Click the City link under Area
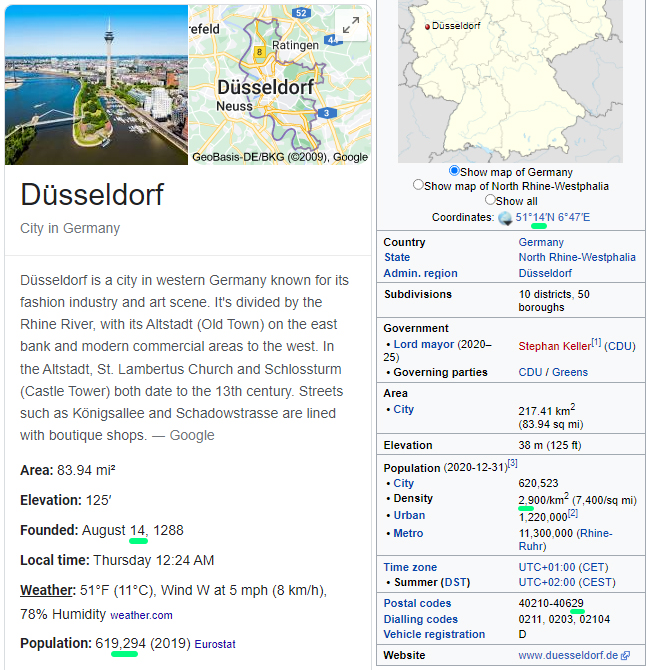This screenshot has width=650, height=670. (403, 409)
